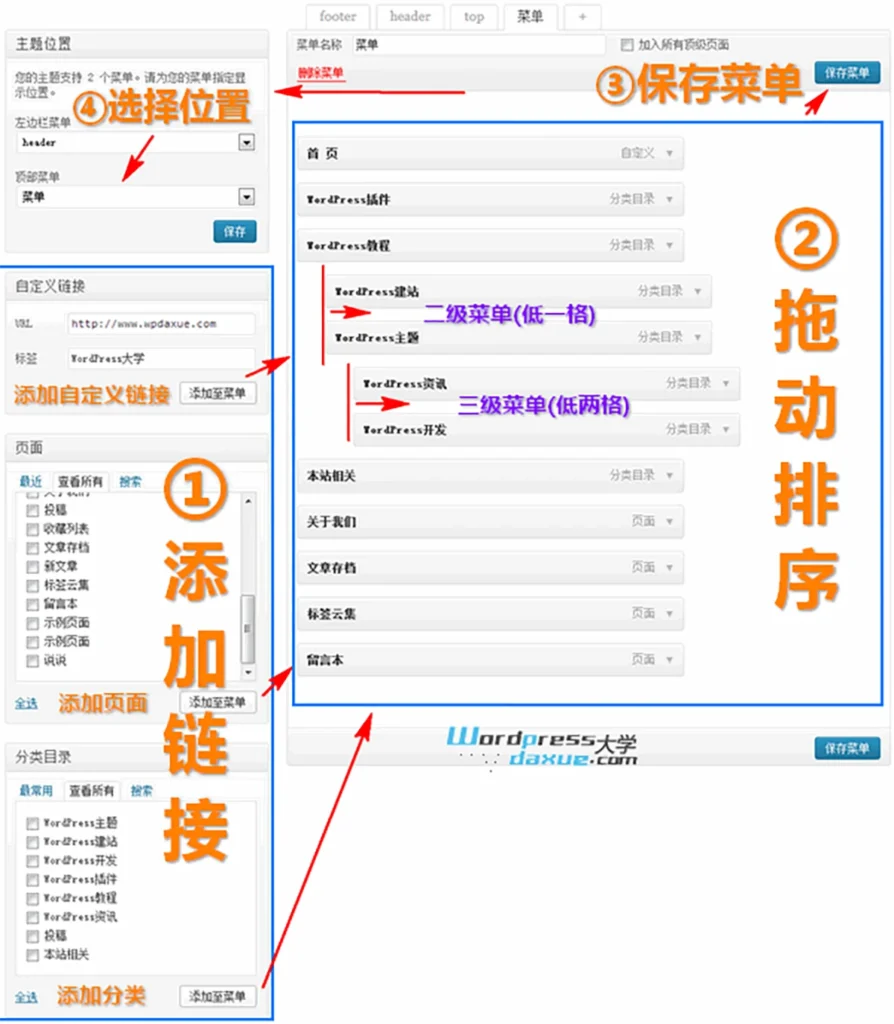The height and width of the screenshot is (1024, 894).
Task: Open the 顶部菜单 dropdown in theme locations
Action: tap(246, 197)
